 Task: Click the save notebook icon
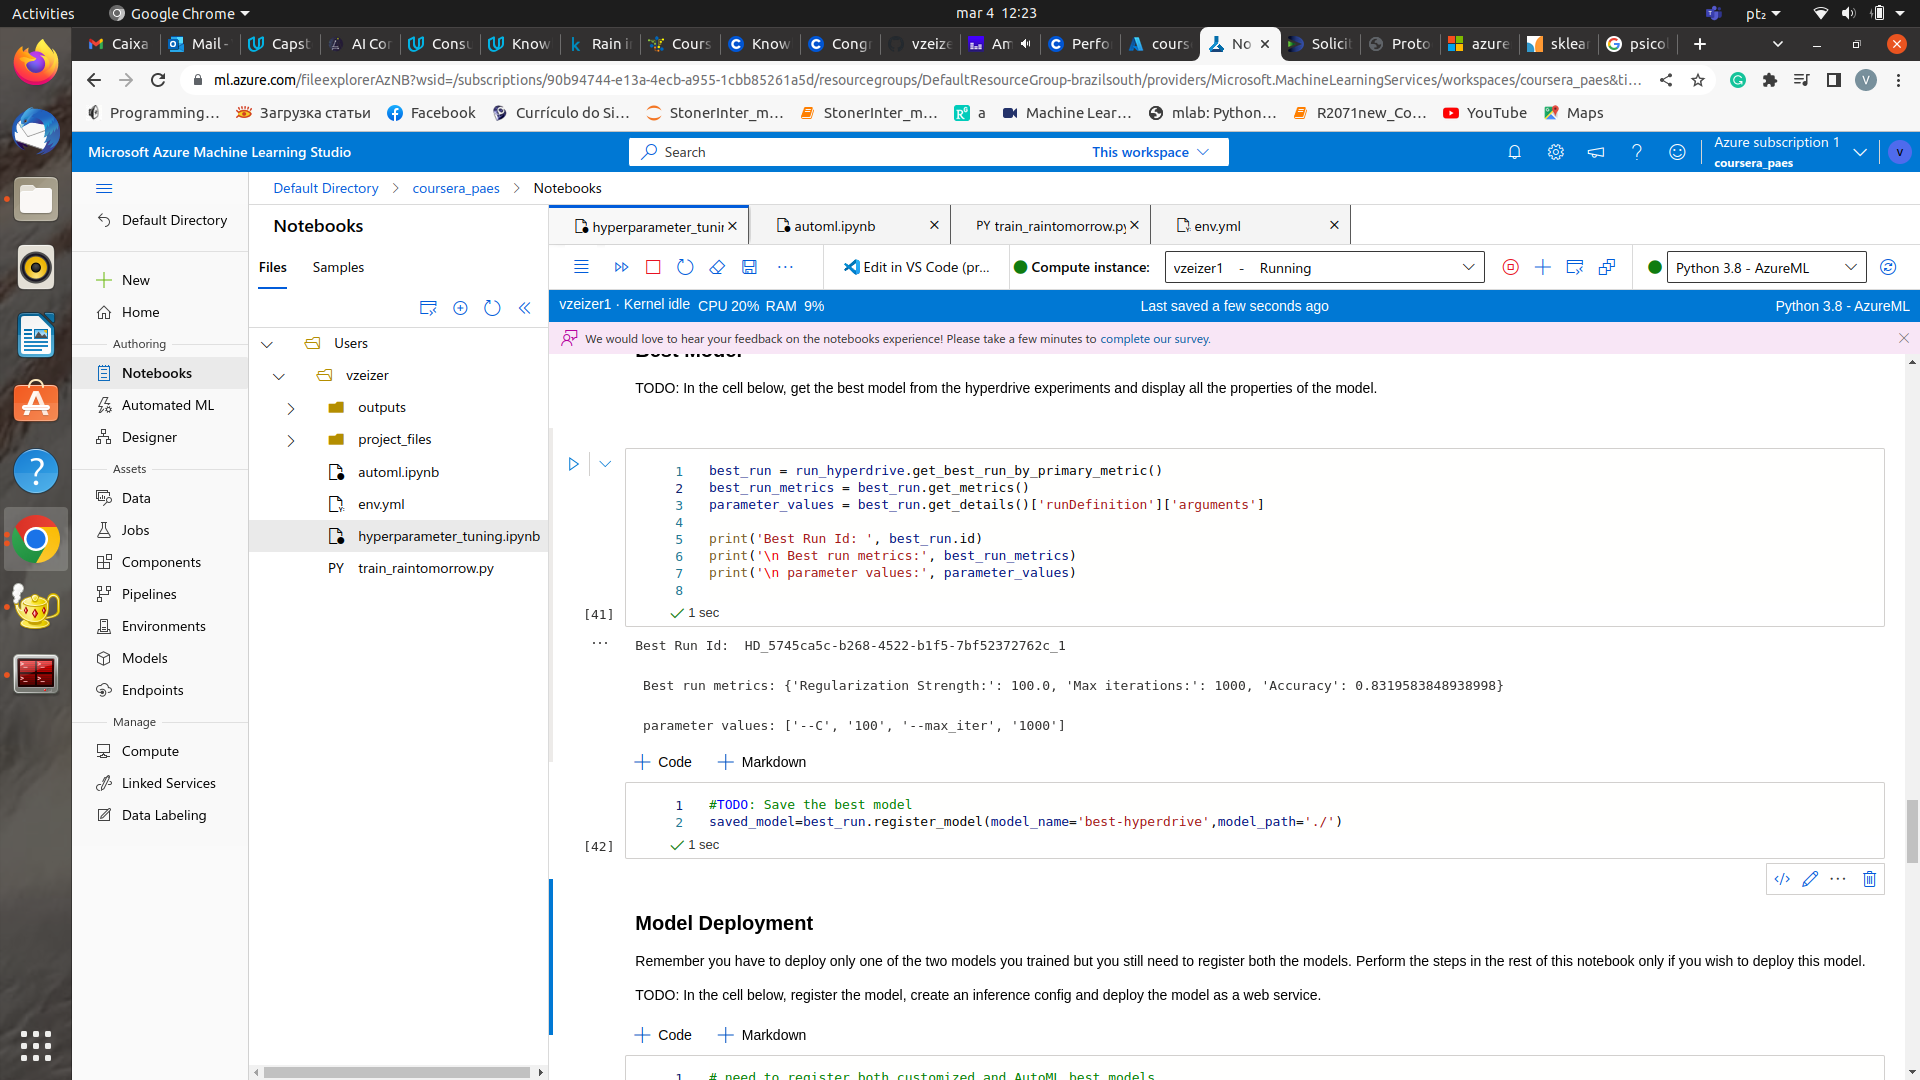(749, 267)
